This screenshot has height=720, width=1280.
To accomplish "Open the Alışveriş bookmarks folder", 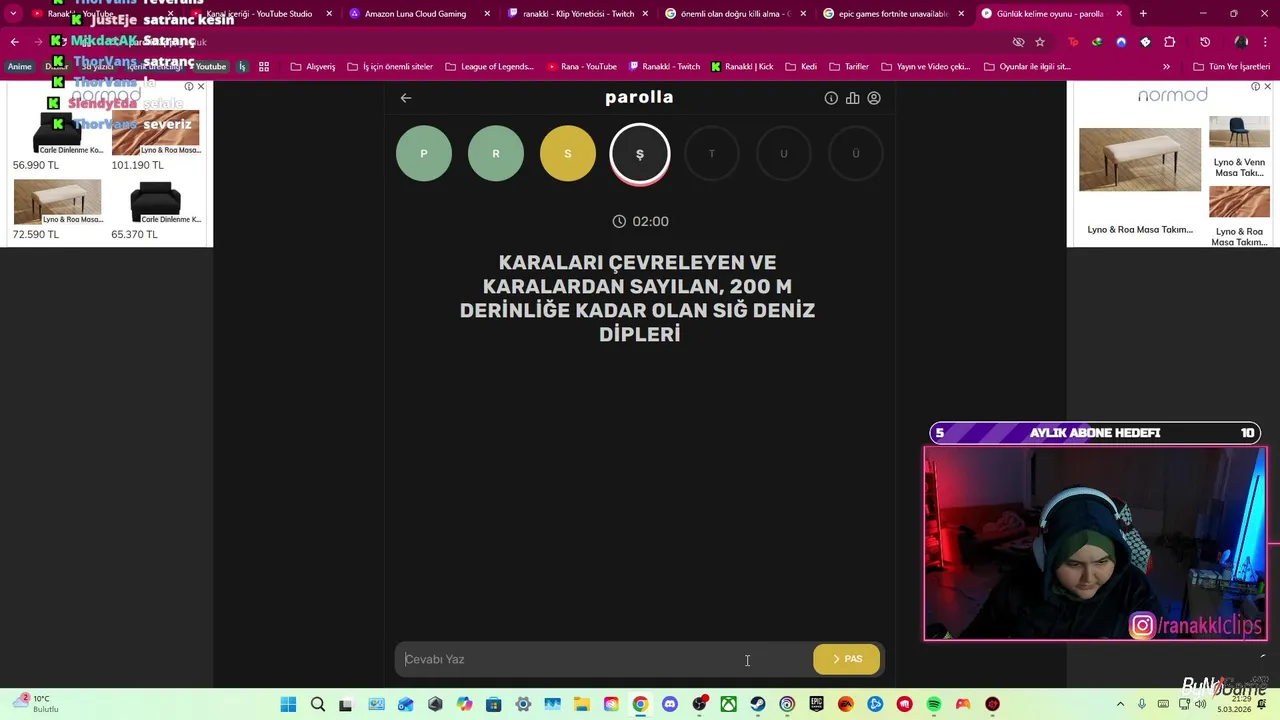I will click(313, 67).
